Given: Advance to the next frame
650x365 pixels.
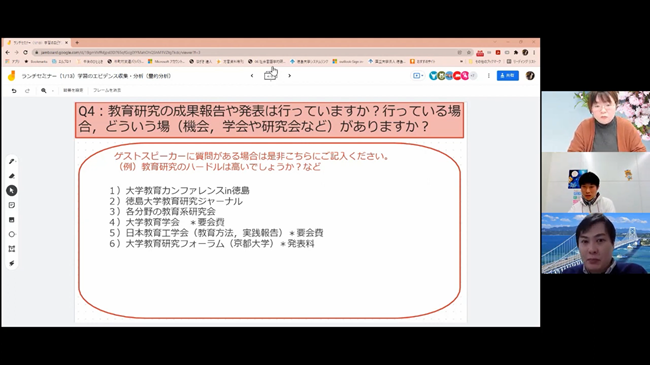Looking at the screenshot, I should tap(289, 76).
